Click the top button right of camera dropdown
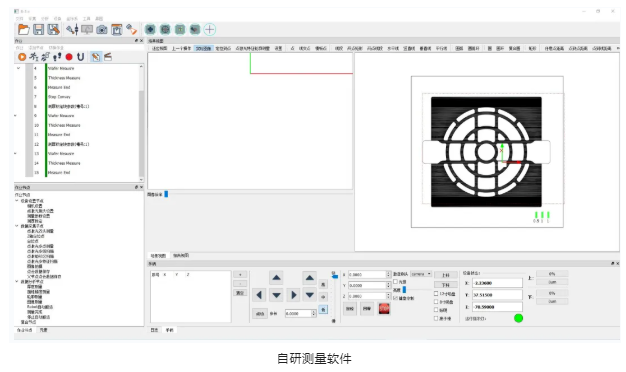The height and width of the screenshot is (372, 626). coord(446,275)
